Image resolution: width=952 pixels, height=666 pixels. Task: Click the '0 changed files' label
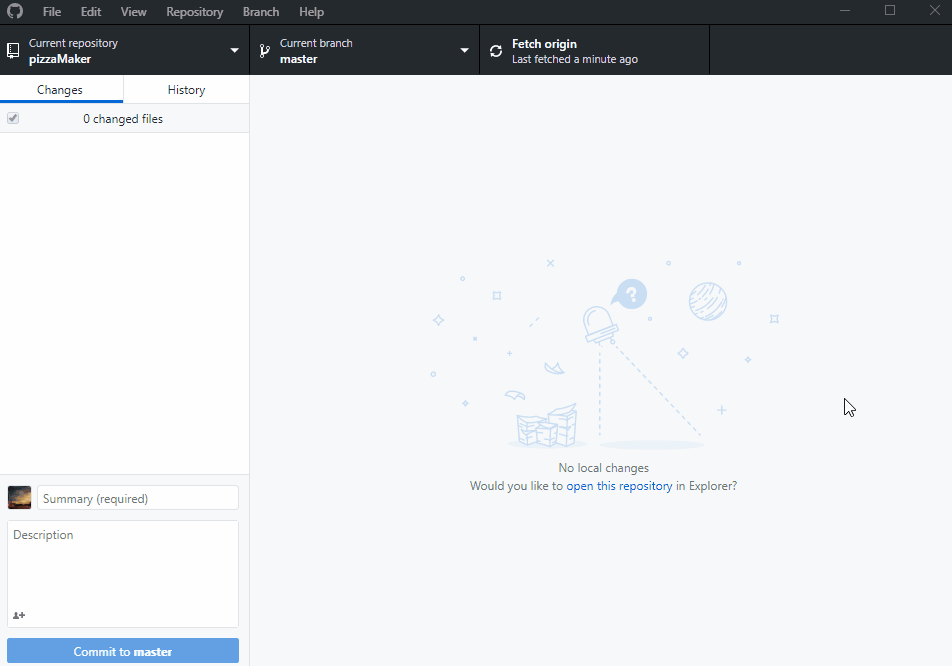123,118
